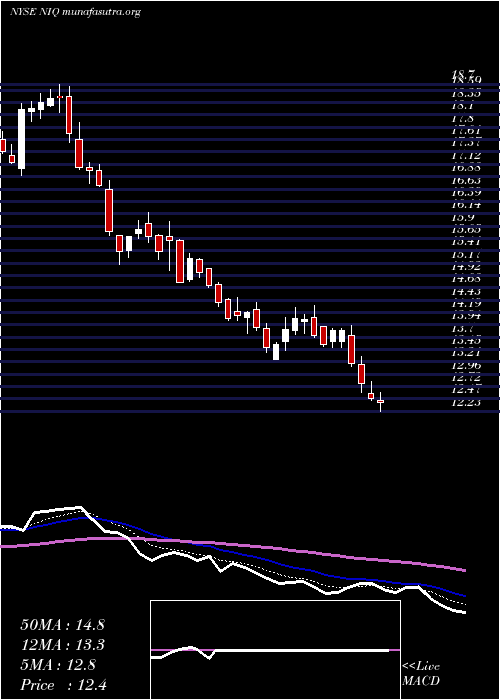Click the '5MA : 12.8' readout

[x=58, y=665]
